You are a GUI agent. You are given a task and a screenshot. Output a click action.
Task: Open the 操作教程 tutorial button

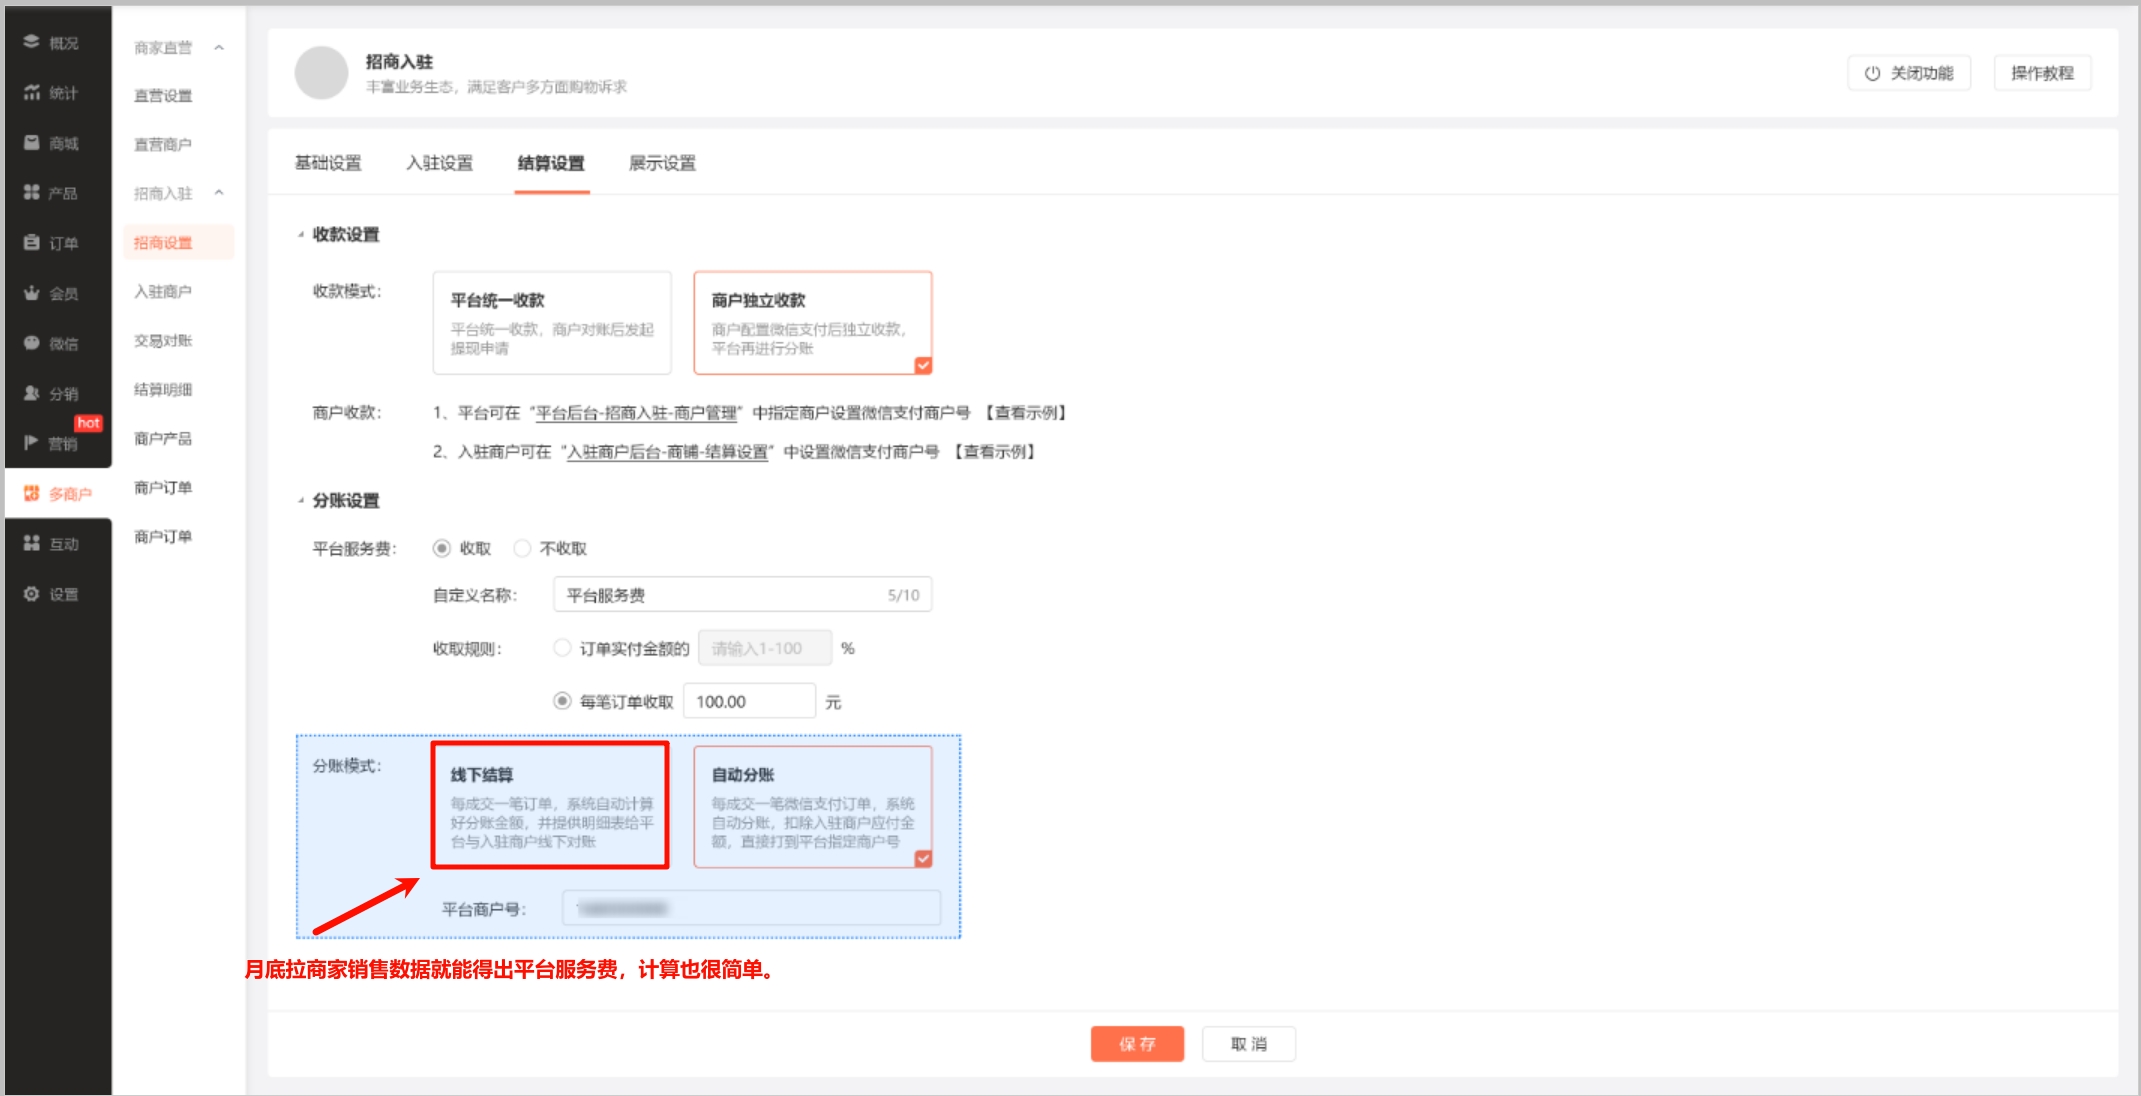click(2042, 73)
